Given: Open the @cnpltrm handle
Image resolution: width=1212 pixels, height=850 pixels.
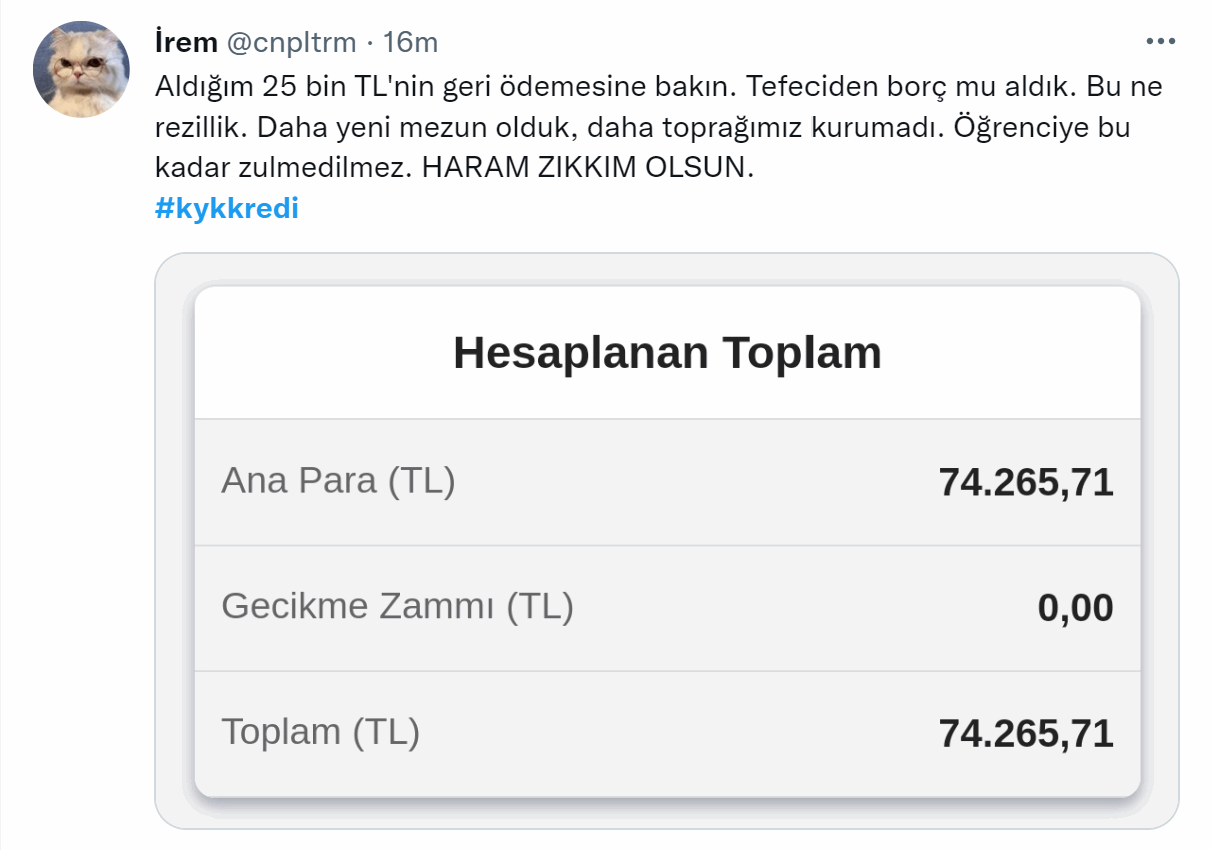Looking at the screenshot, I should [291, 42].
